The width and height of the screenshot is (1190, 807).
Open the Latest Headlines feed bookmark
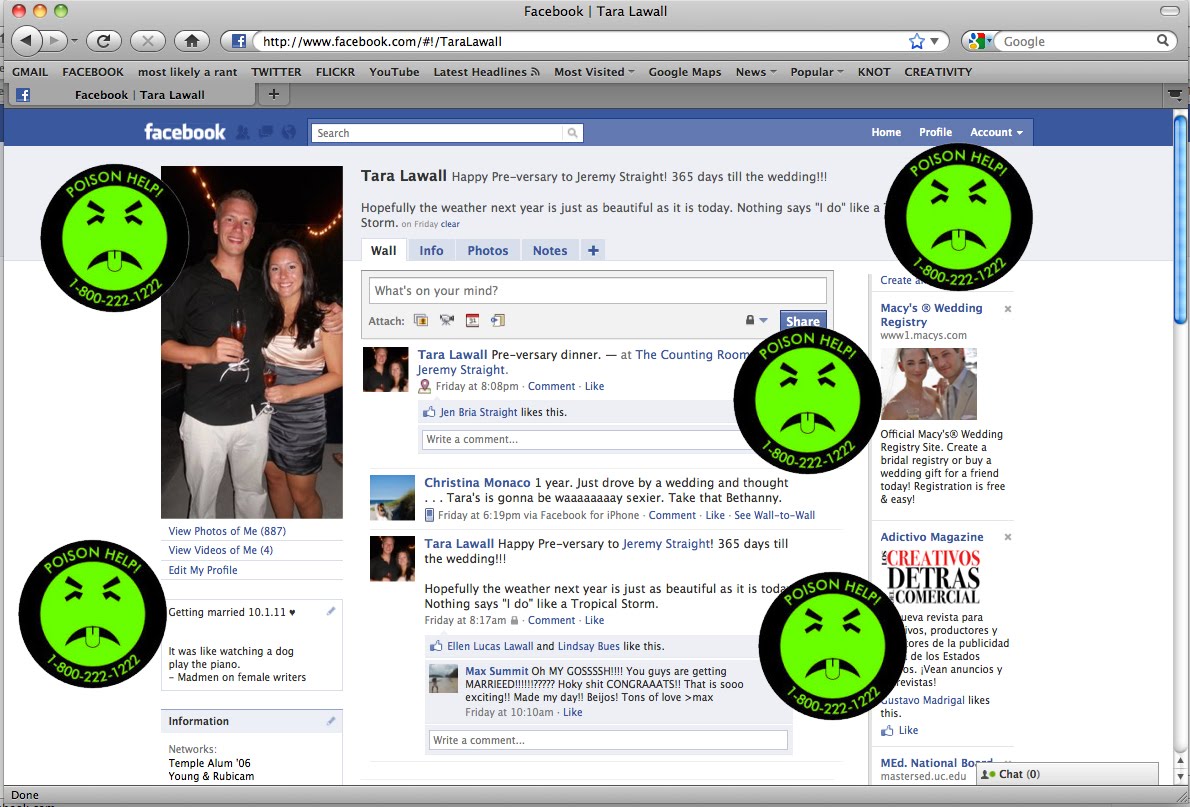point(486,71)
